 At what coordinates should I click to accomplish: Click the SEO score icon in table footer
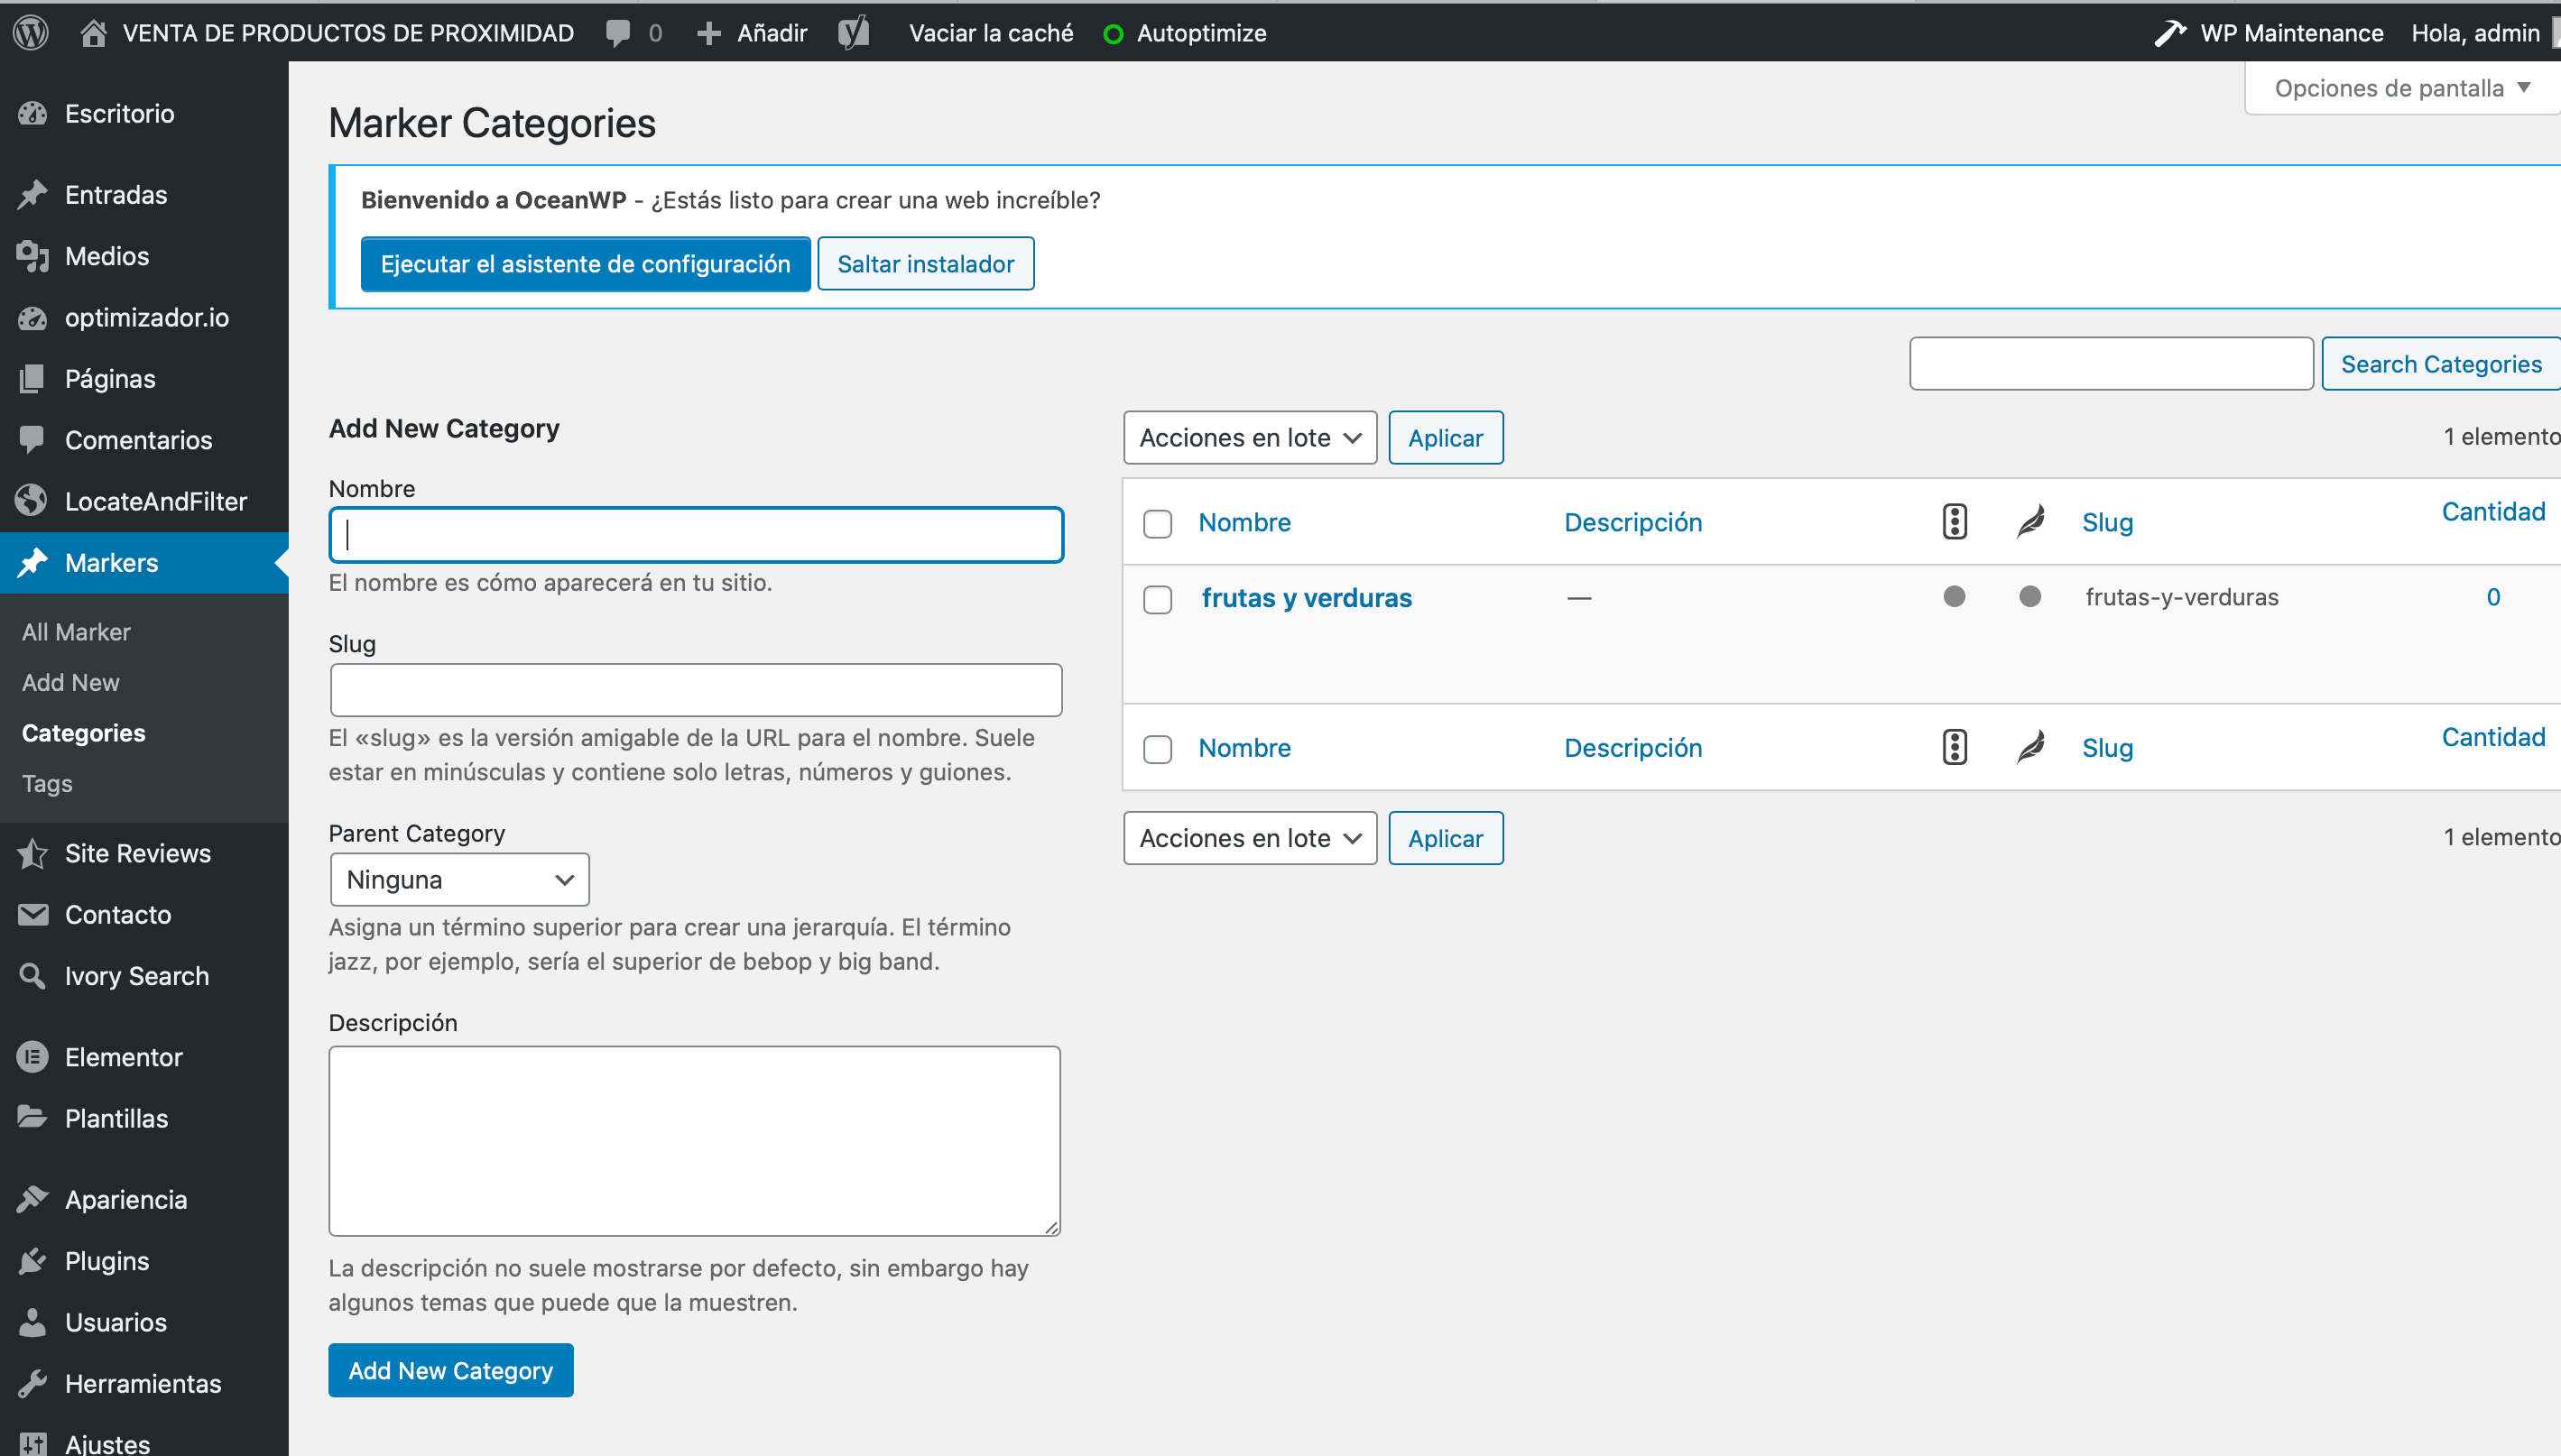pyautogui.click(x=1954, y=747)
